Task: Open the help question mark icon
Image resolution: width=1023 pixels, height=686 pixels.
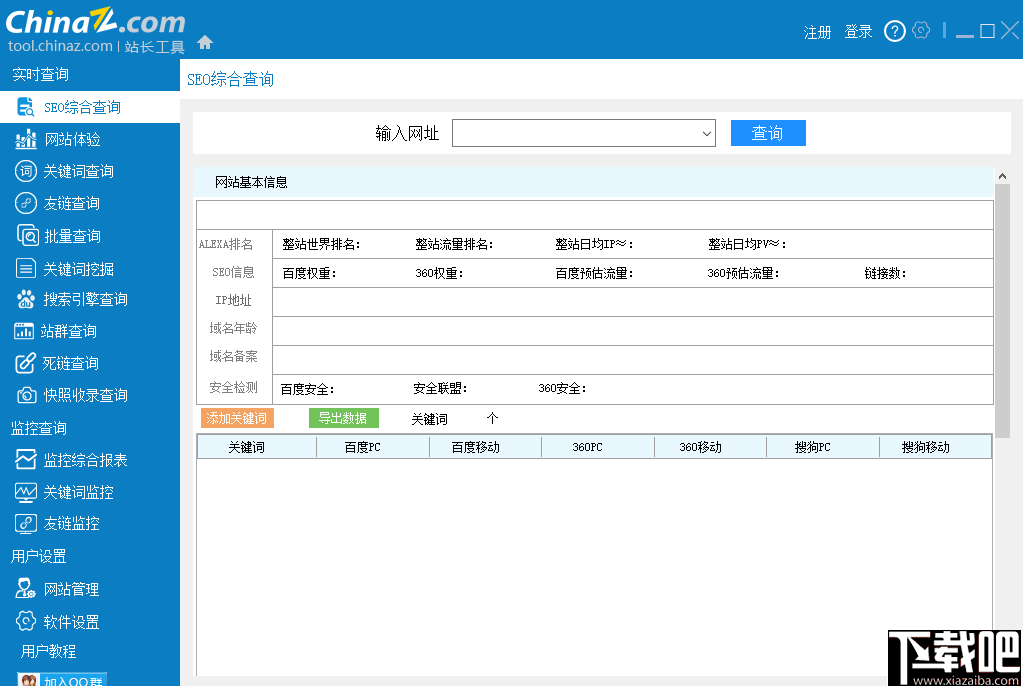Action: pos(893,30)
